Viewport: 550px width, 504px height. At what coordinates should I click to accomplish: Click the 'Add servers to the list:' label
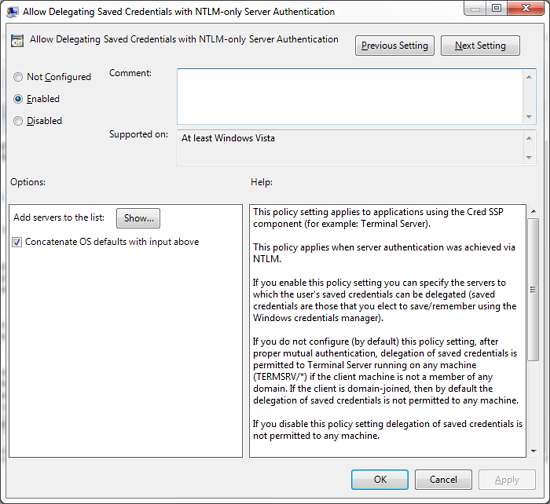coord(59,217)
